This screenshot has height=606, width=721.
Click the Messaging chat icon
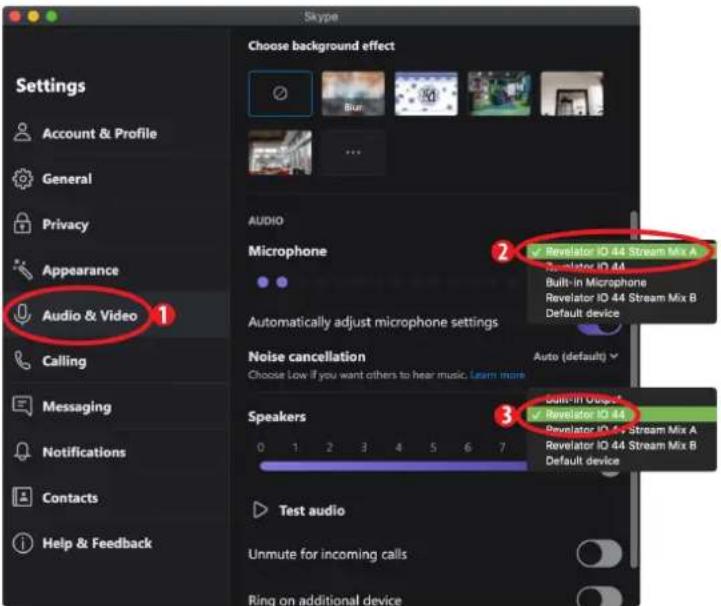point(22,406)
